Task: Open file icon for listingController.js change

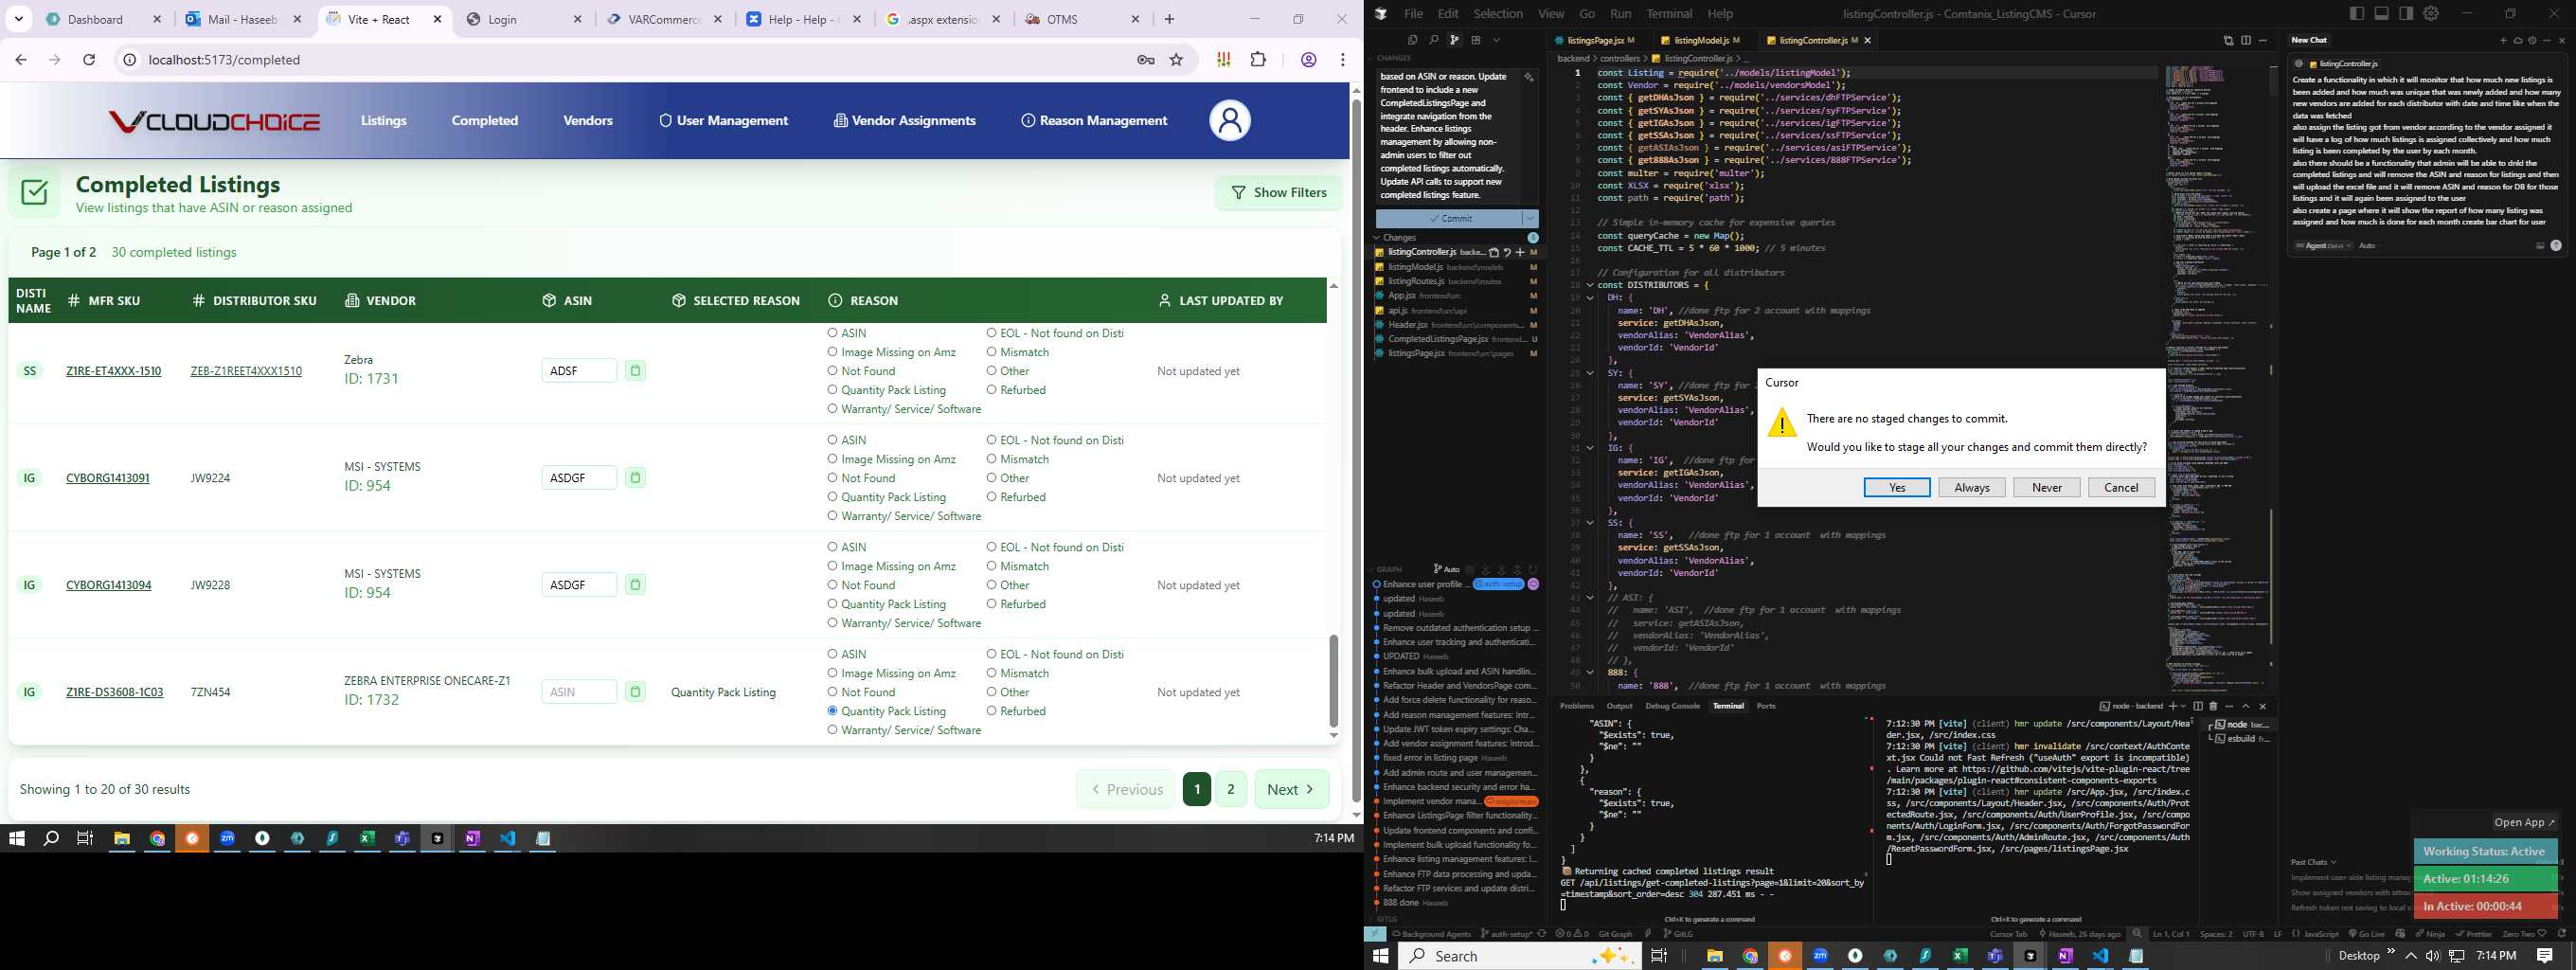Action: tap(1494, 253)
